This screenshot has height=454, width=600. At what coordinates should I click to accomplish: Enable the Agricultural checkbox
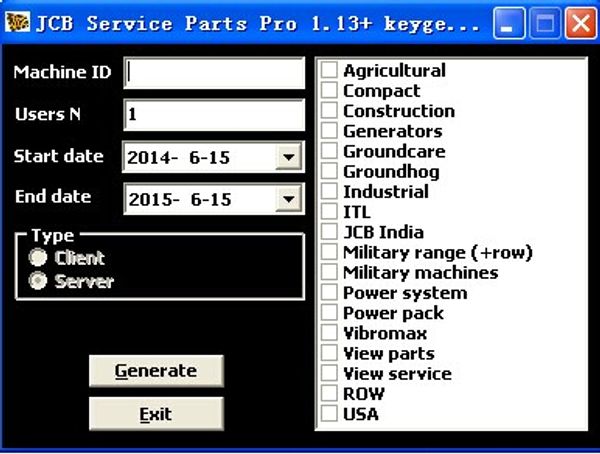tap(329, 70)
